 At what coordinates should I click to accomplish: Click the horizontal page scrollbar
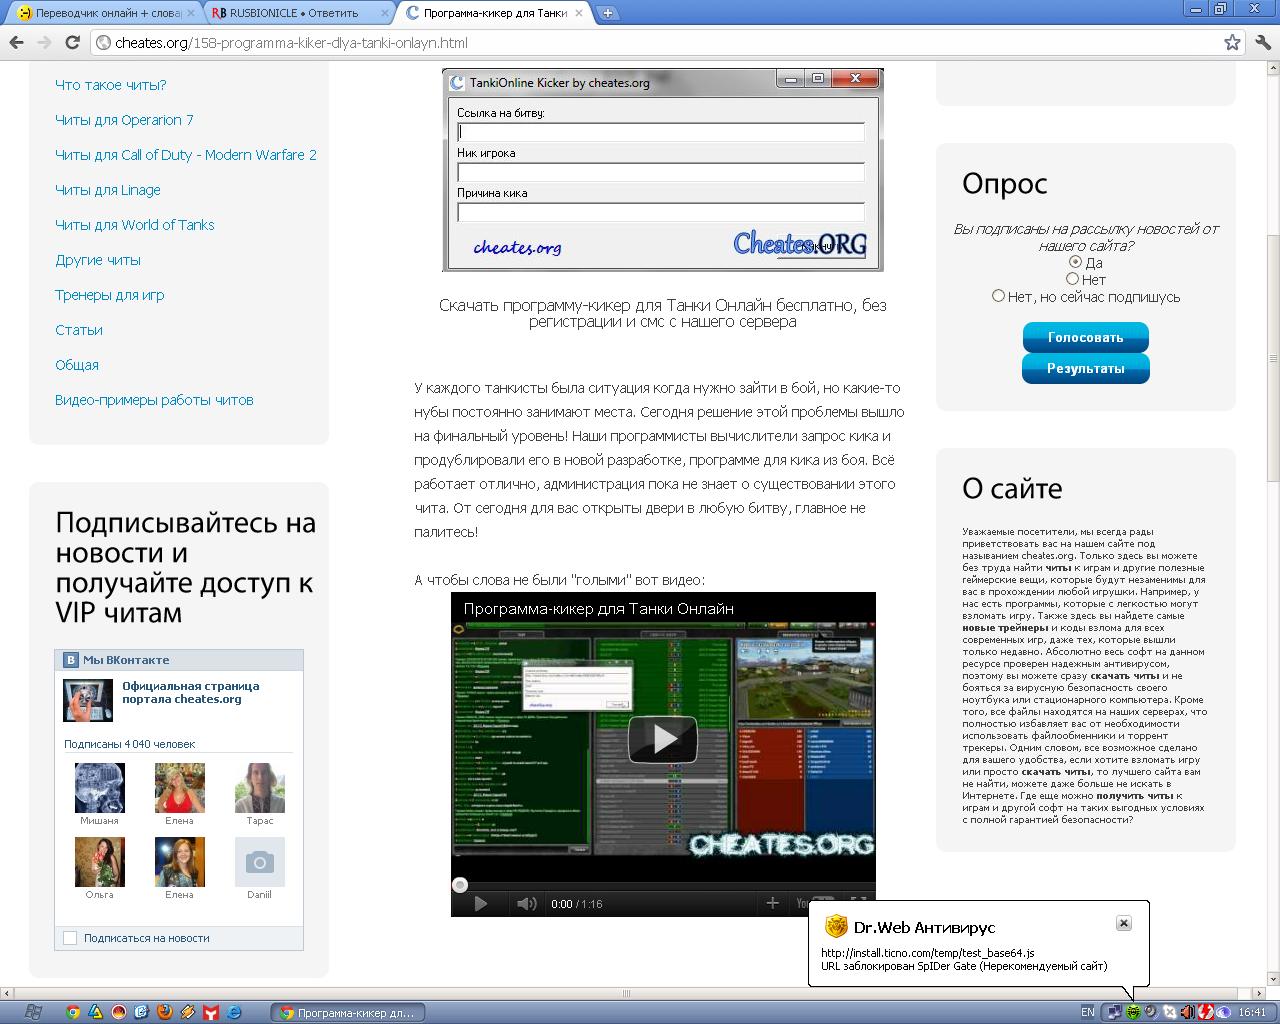point(628,993)
